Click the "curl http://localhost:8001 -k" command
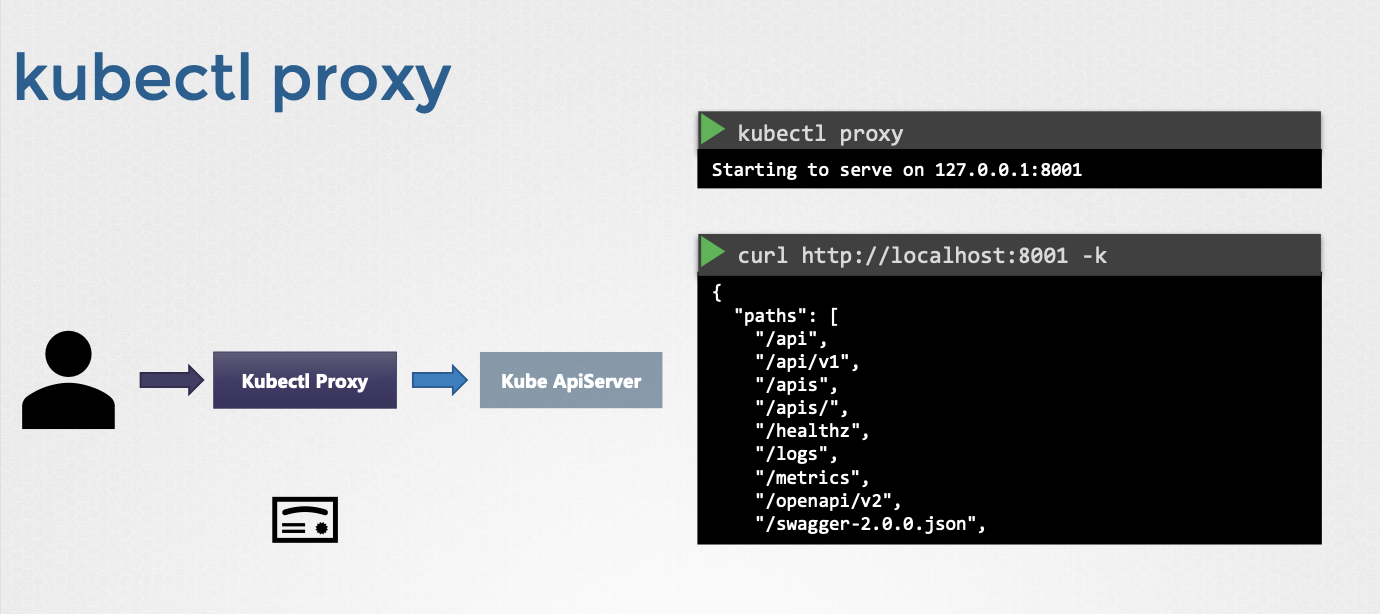 click(x=922, y=256)
